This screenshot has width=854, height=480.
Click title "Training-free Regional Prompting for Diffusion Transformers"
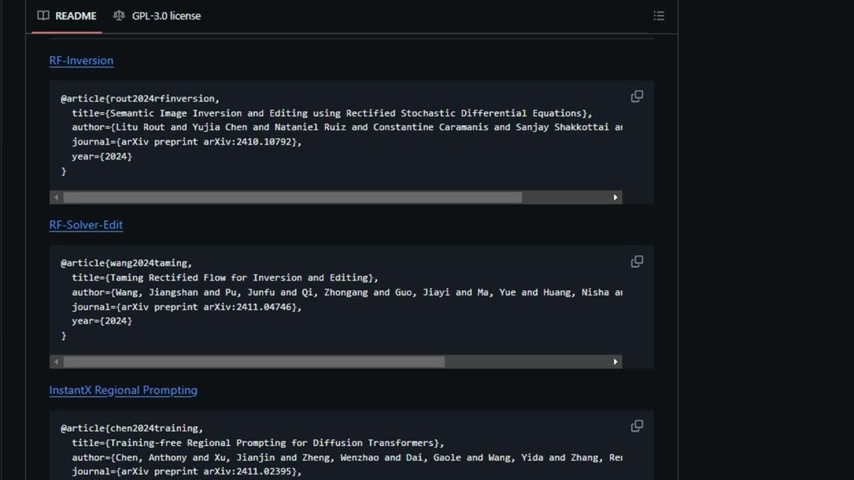272,443
